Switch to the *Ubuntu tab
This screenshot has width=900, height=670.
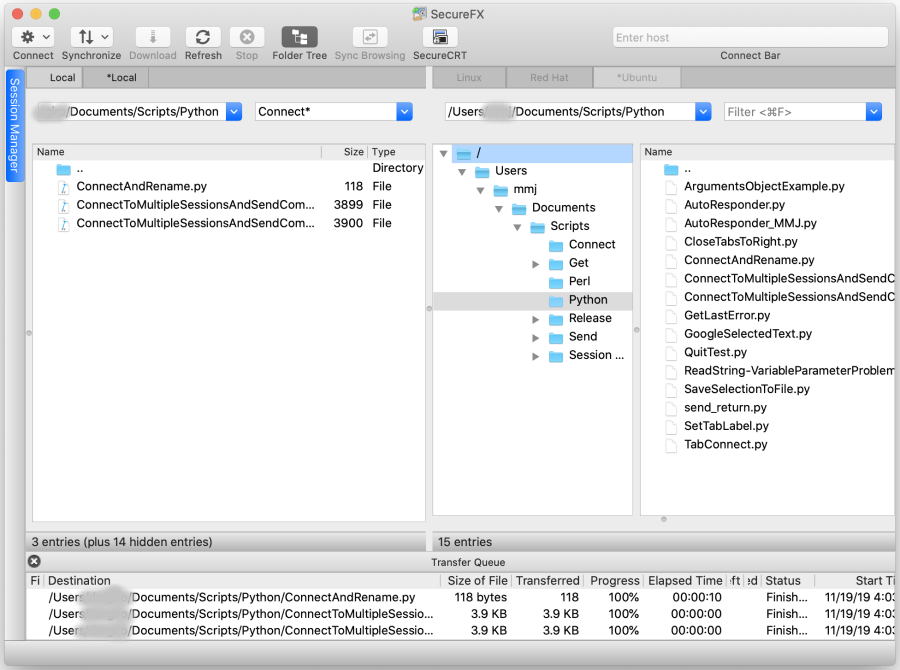[637, 78]
